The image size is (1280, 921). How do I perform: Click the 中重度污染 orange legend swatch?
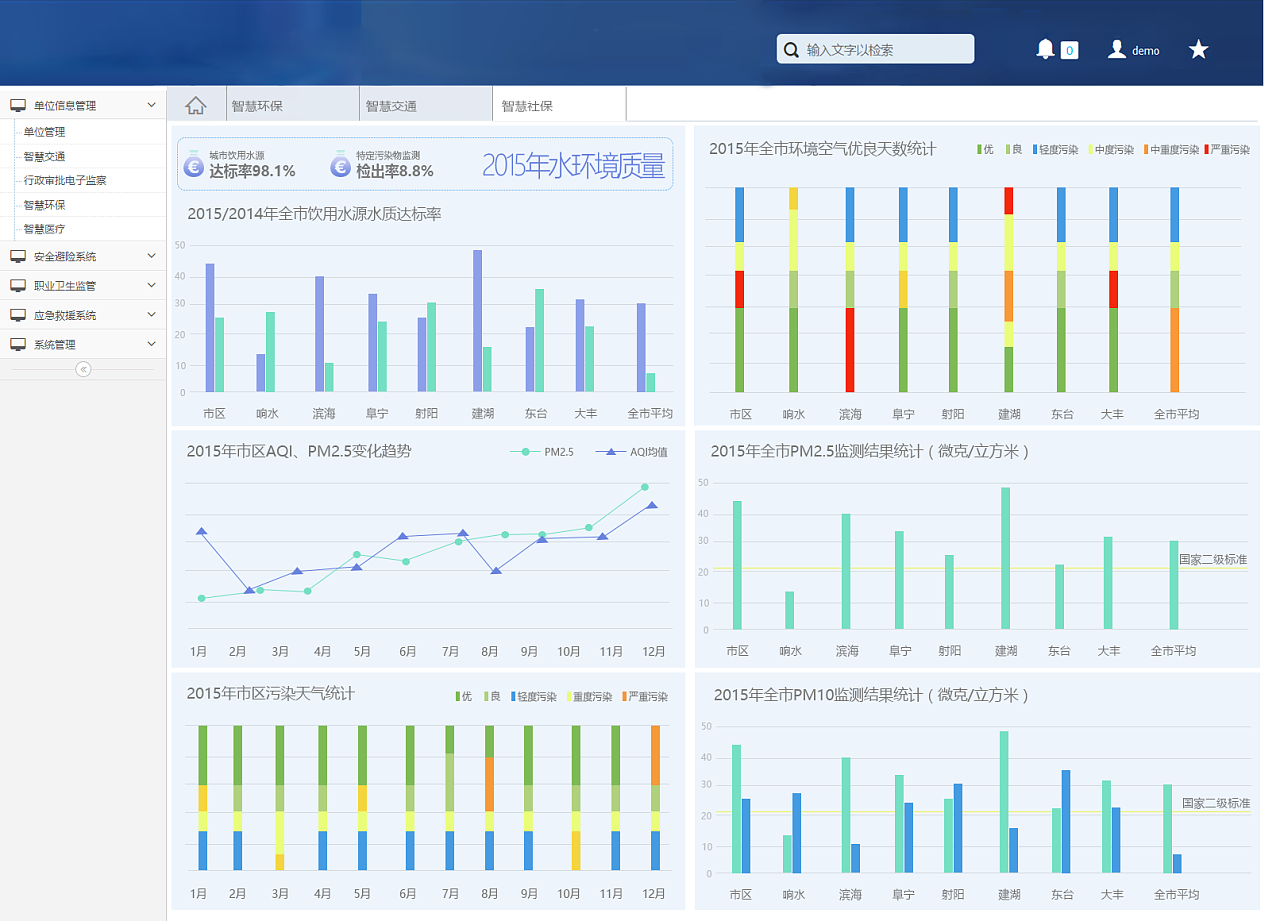(1146, 150)
